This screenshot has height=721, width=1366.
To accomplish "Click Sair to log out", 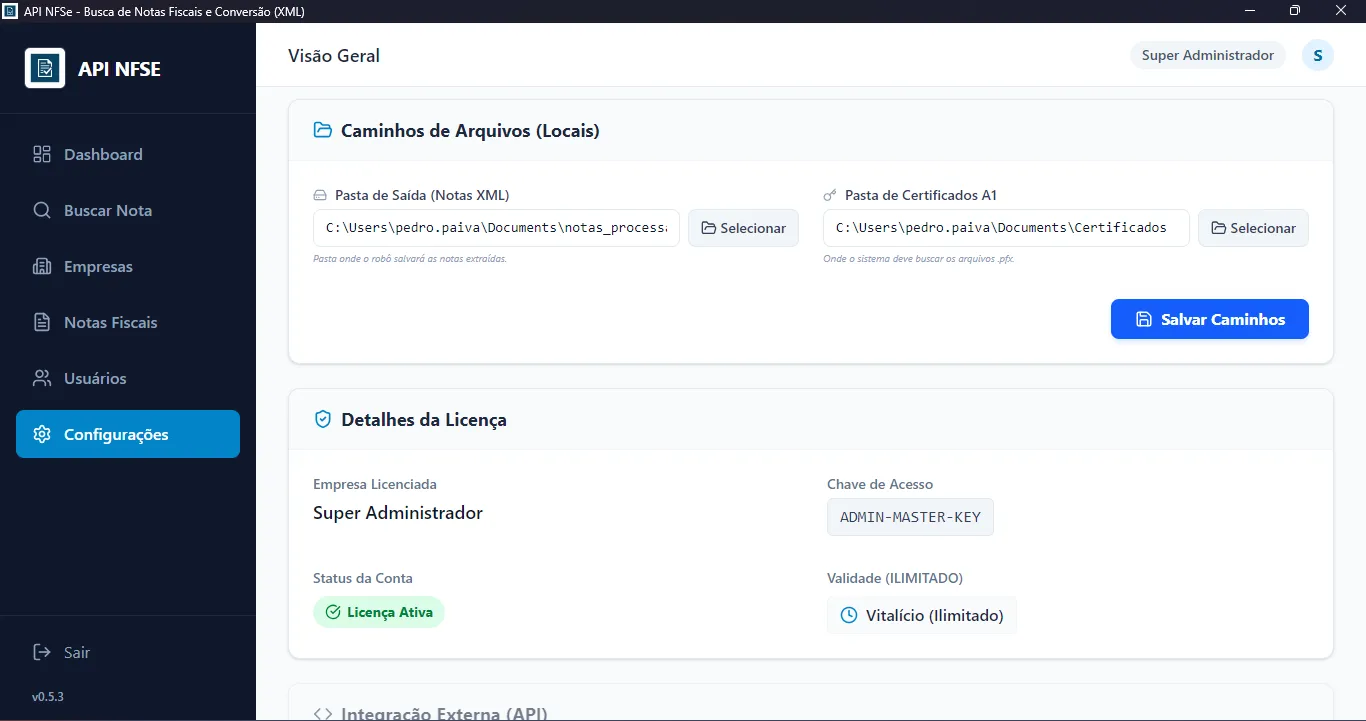I will [x=128, y=652].
